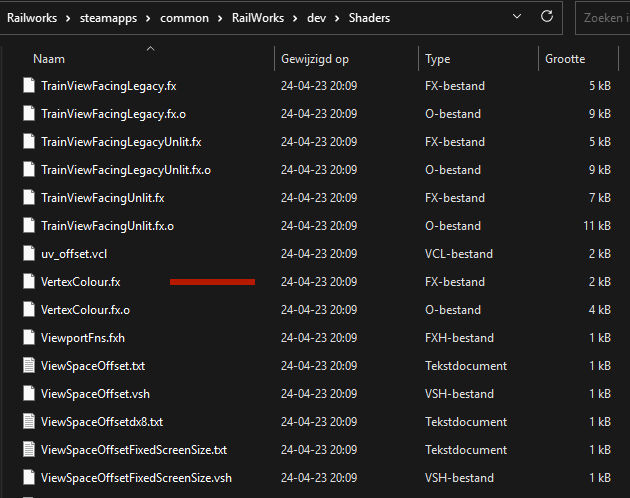The width and height of the screenshot is (630, 498).
Task: Click the file icon of ViewportFns.fxh
Action: tap(29, 338)
